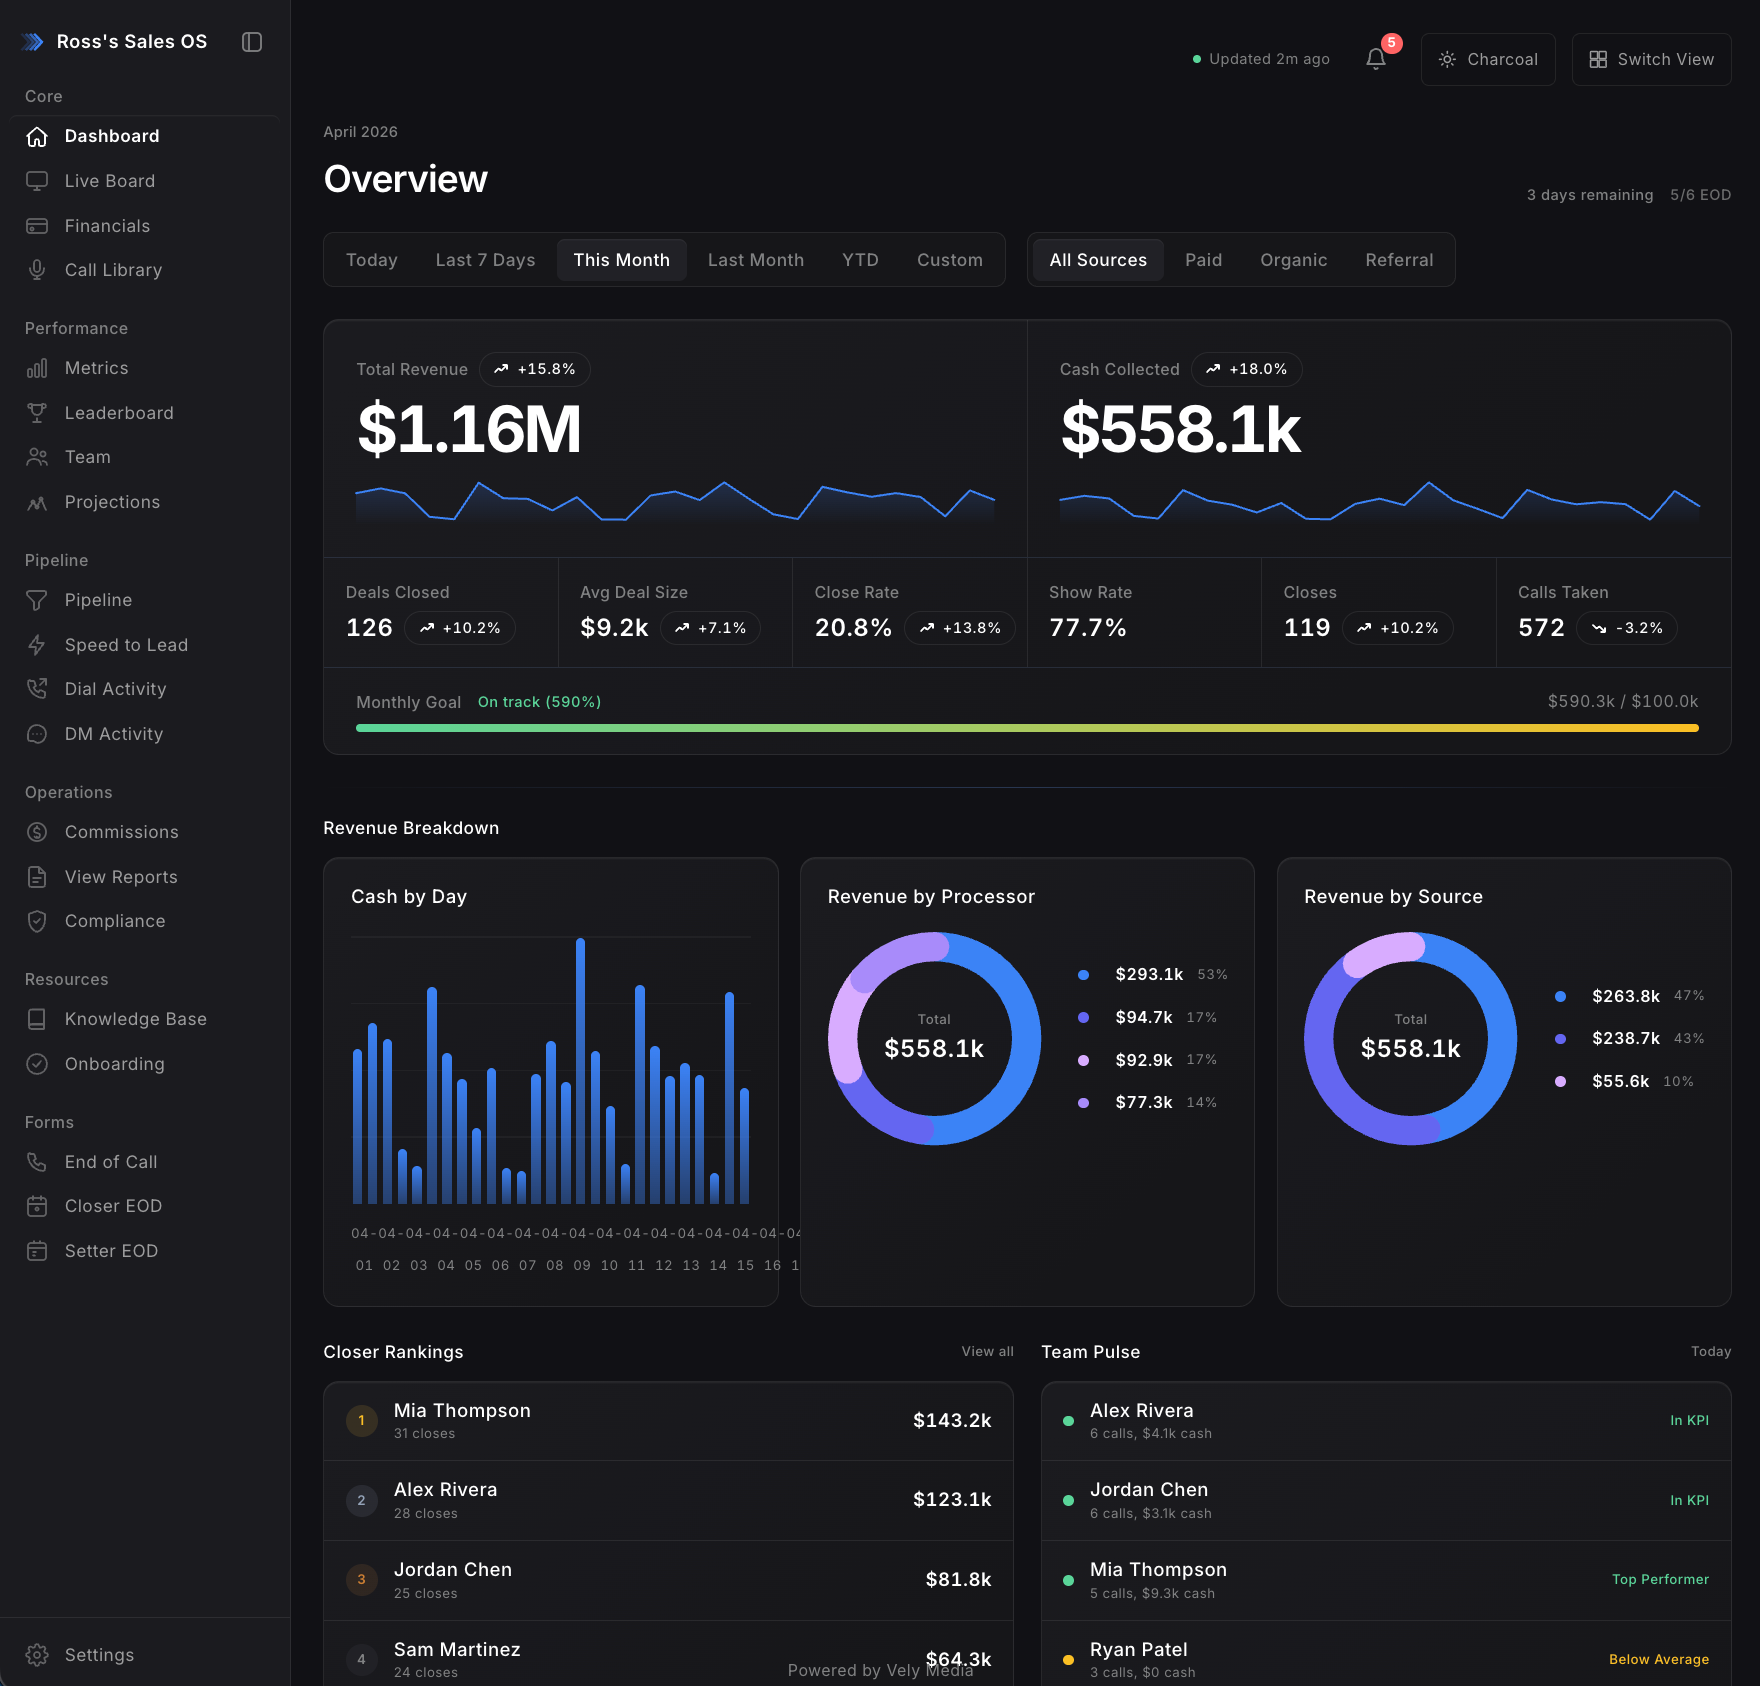Click the Calls Taken -3.2% badge
This screenshot has width=1760, height=1686.
tap(1627, 628)
